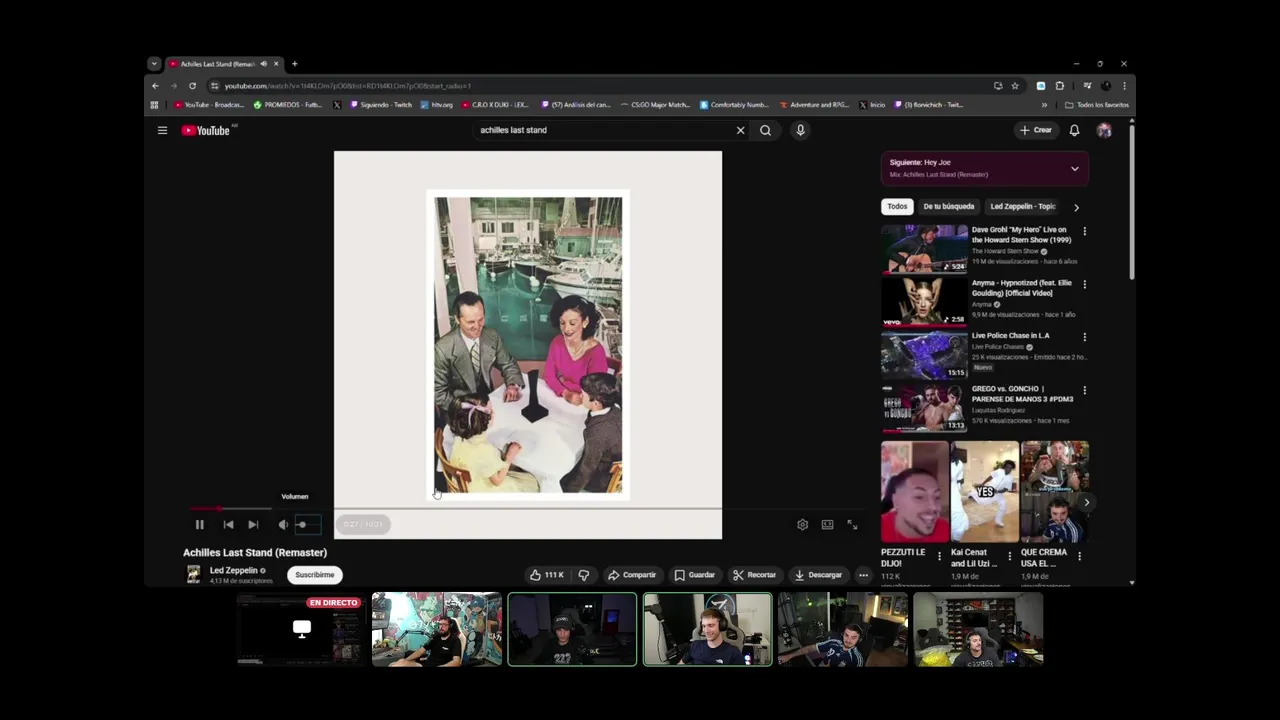Expand the Siguiente: Hey Joe mix panel
The image size is (1280, 720).
1075,168
